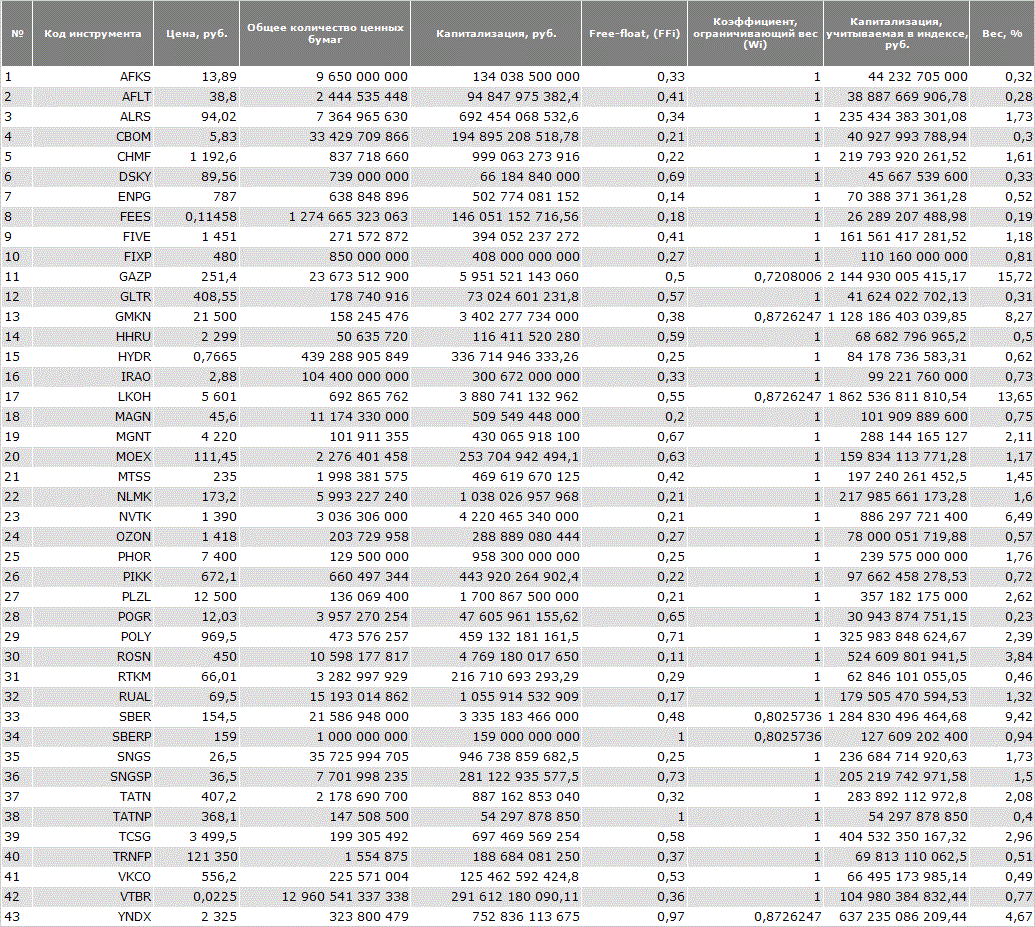Click the 'Free-float, (FFi)' column header
1035x927 pixels.
click(634, 34)
